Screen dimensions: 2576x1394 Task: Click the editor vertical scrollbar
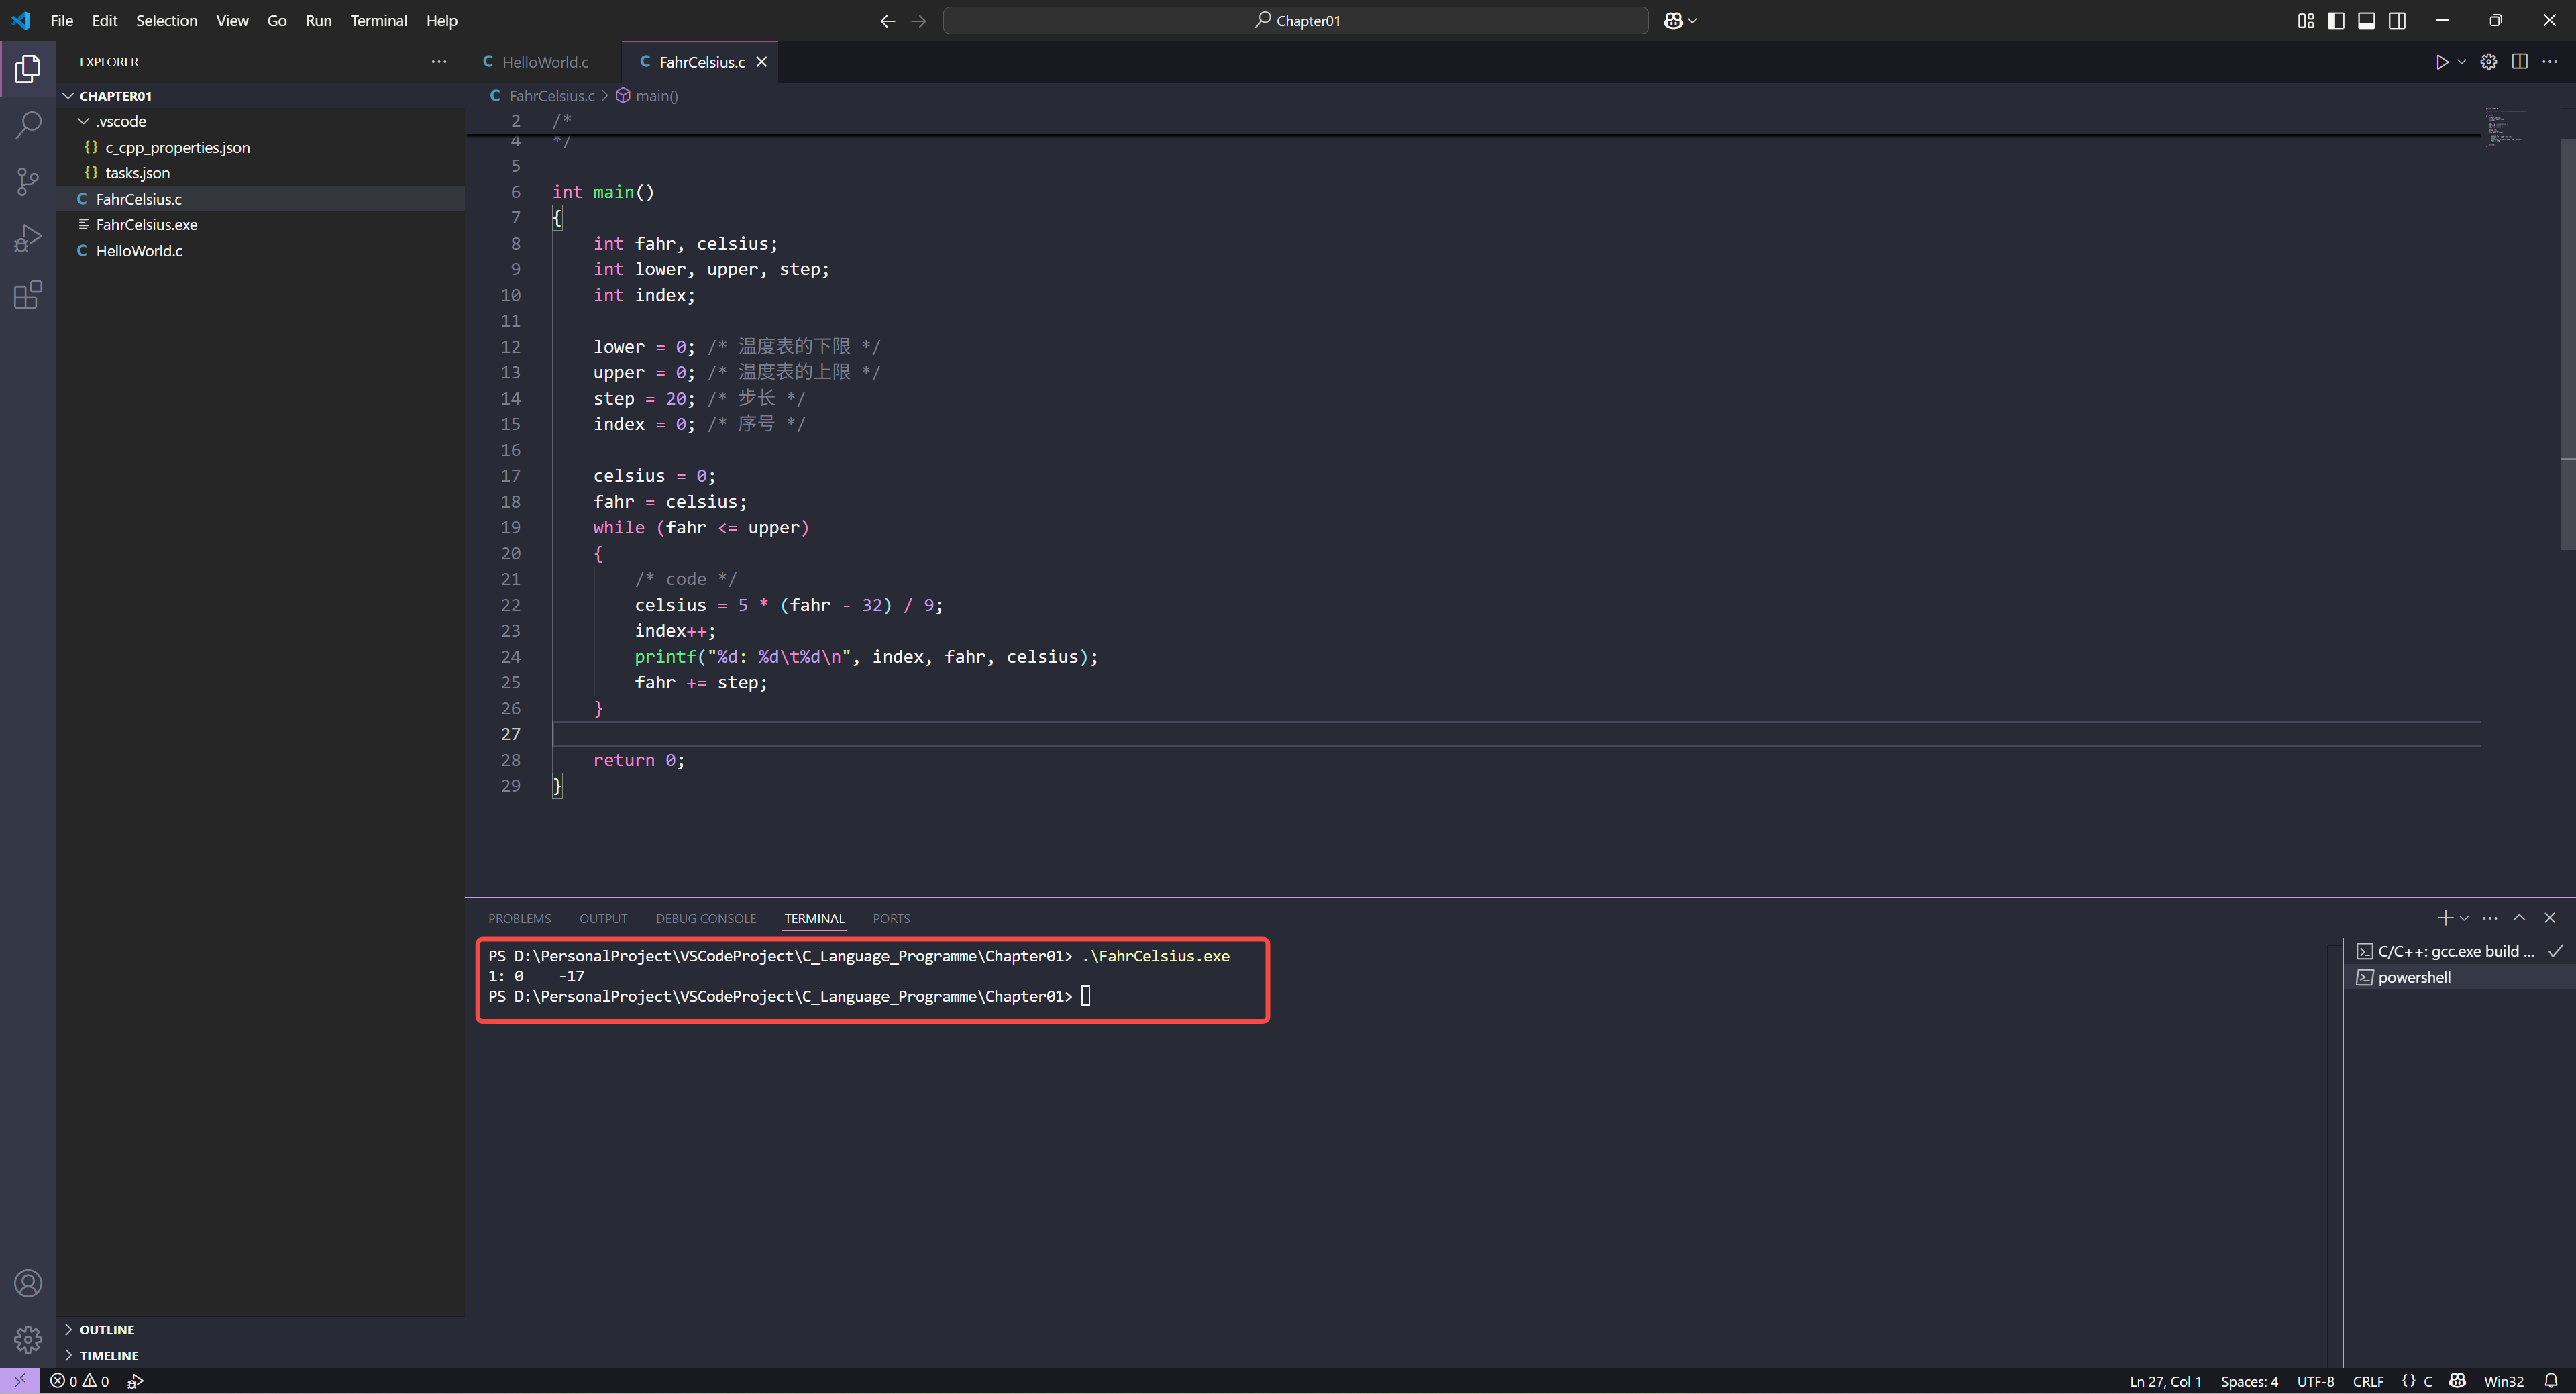click(x=2567, y=340)
